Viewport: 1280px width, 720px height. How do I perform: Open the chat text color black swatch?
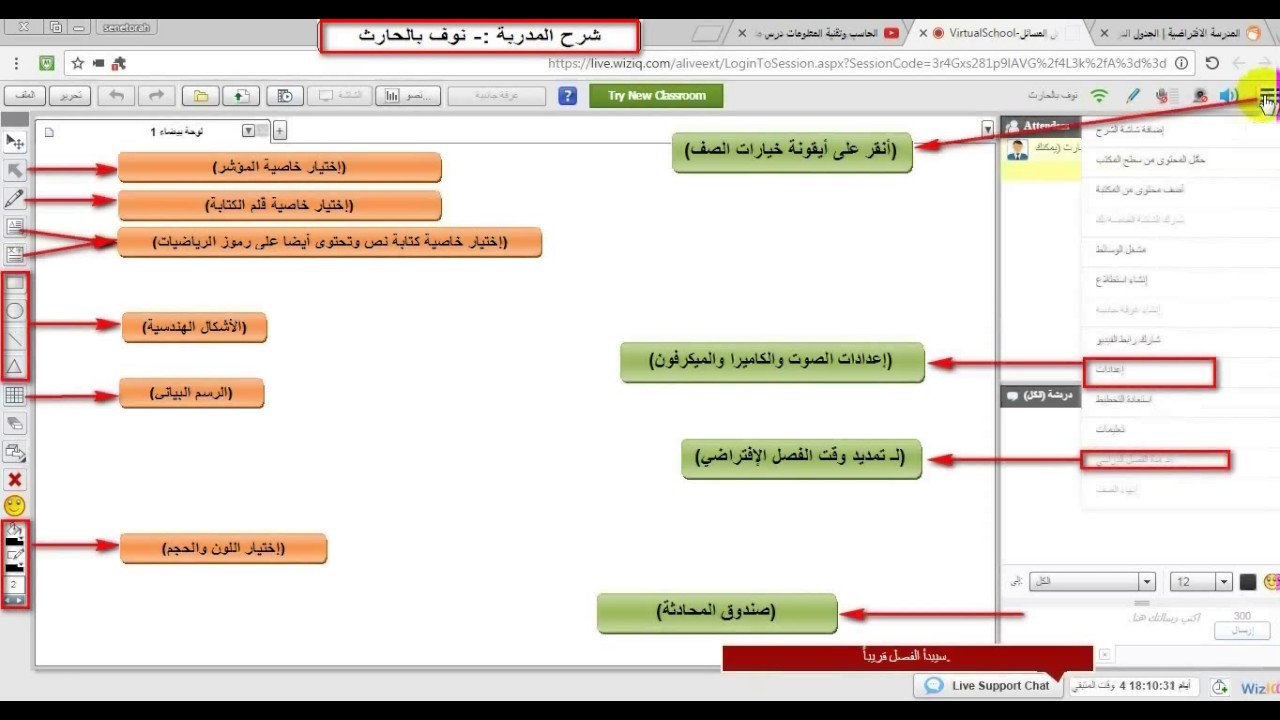point(1248,582)
